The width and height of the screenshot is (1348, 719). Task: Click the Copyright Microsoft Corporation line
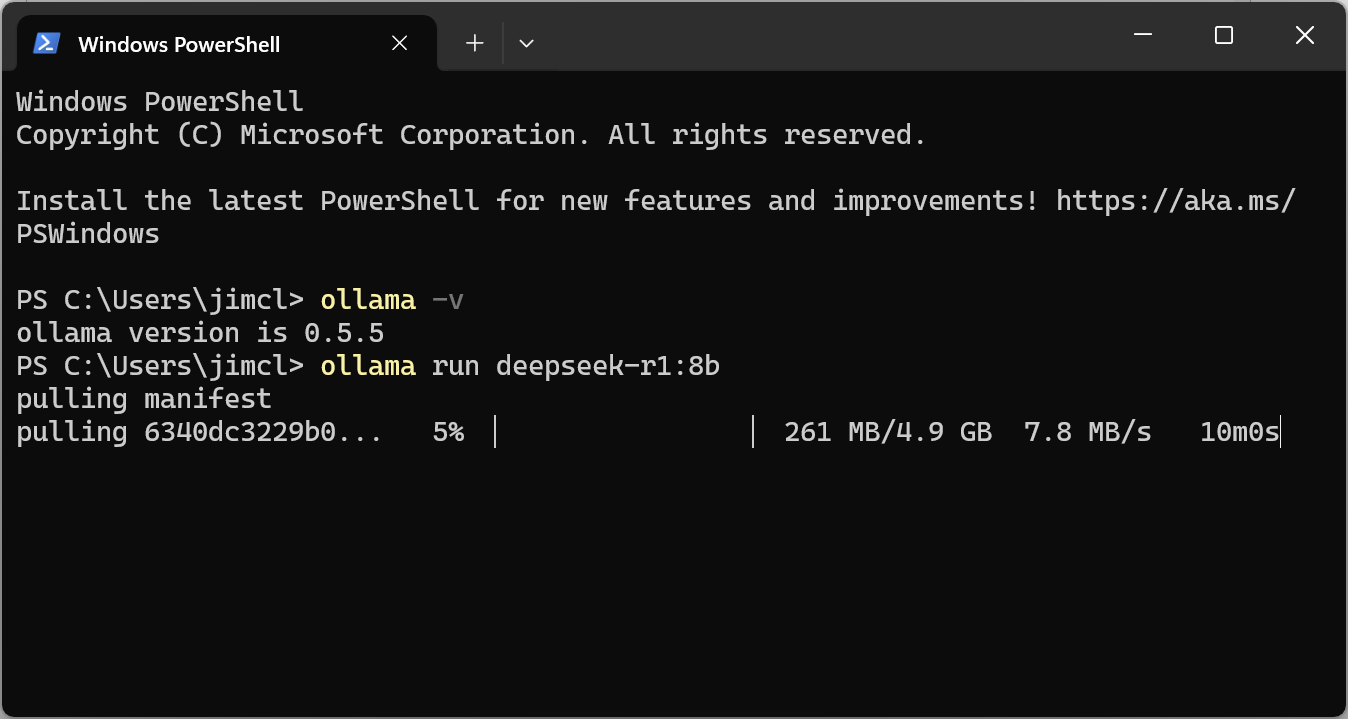tap(470, 134)
